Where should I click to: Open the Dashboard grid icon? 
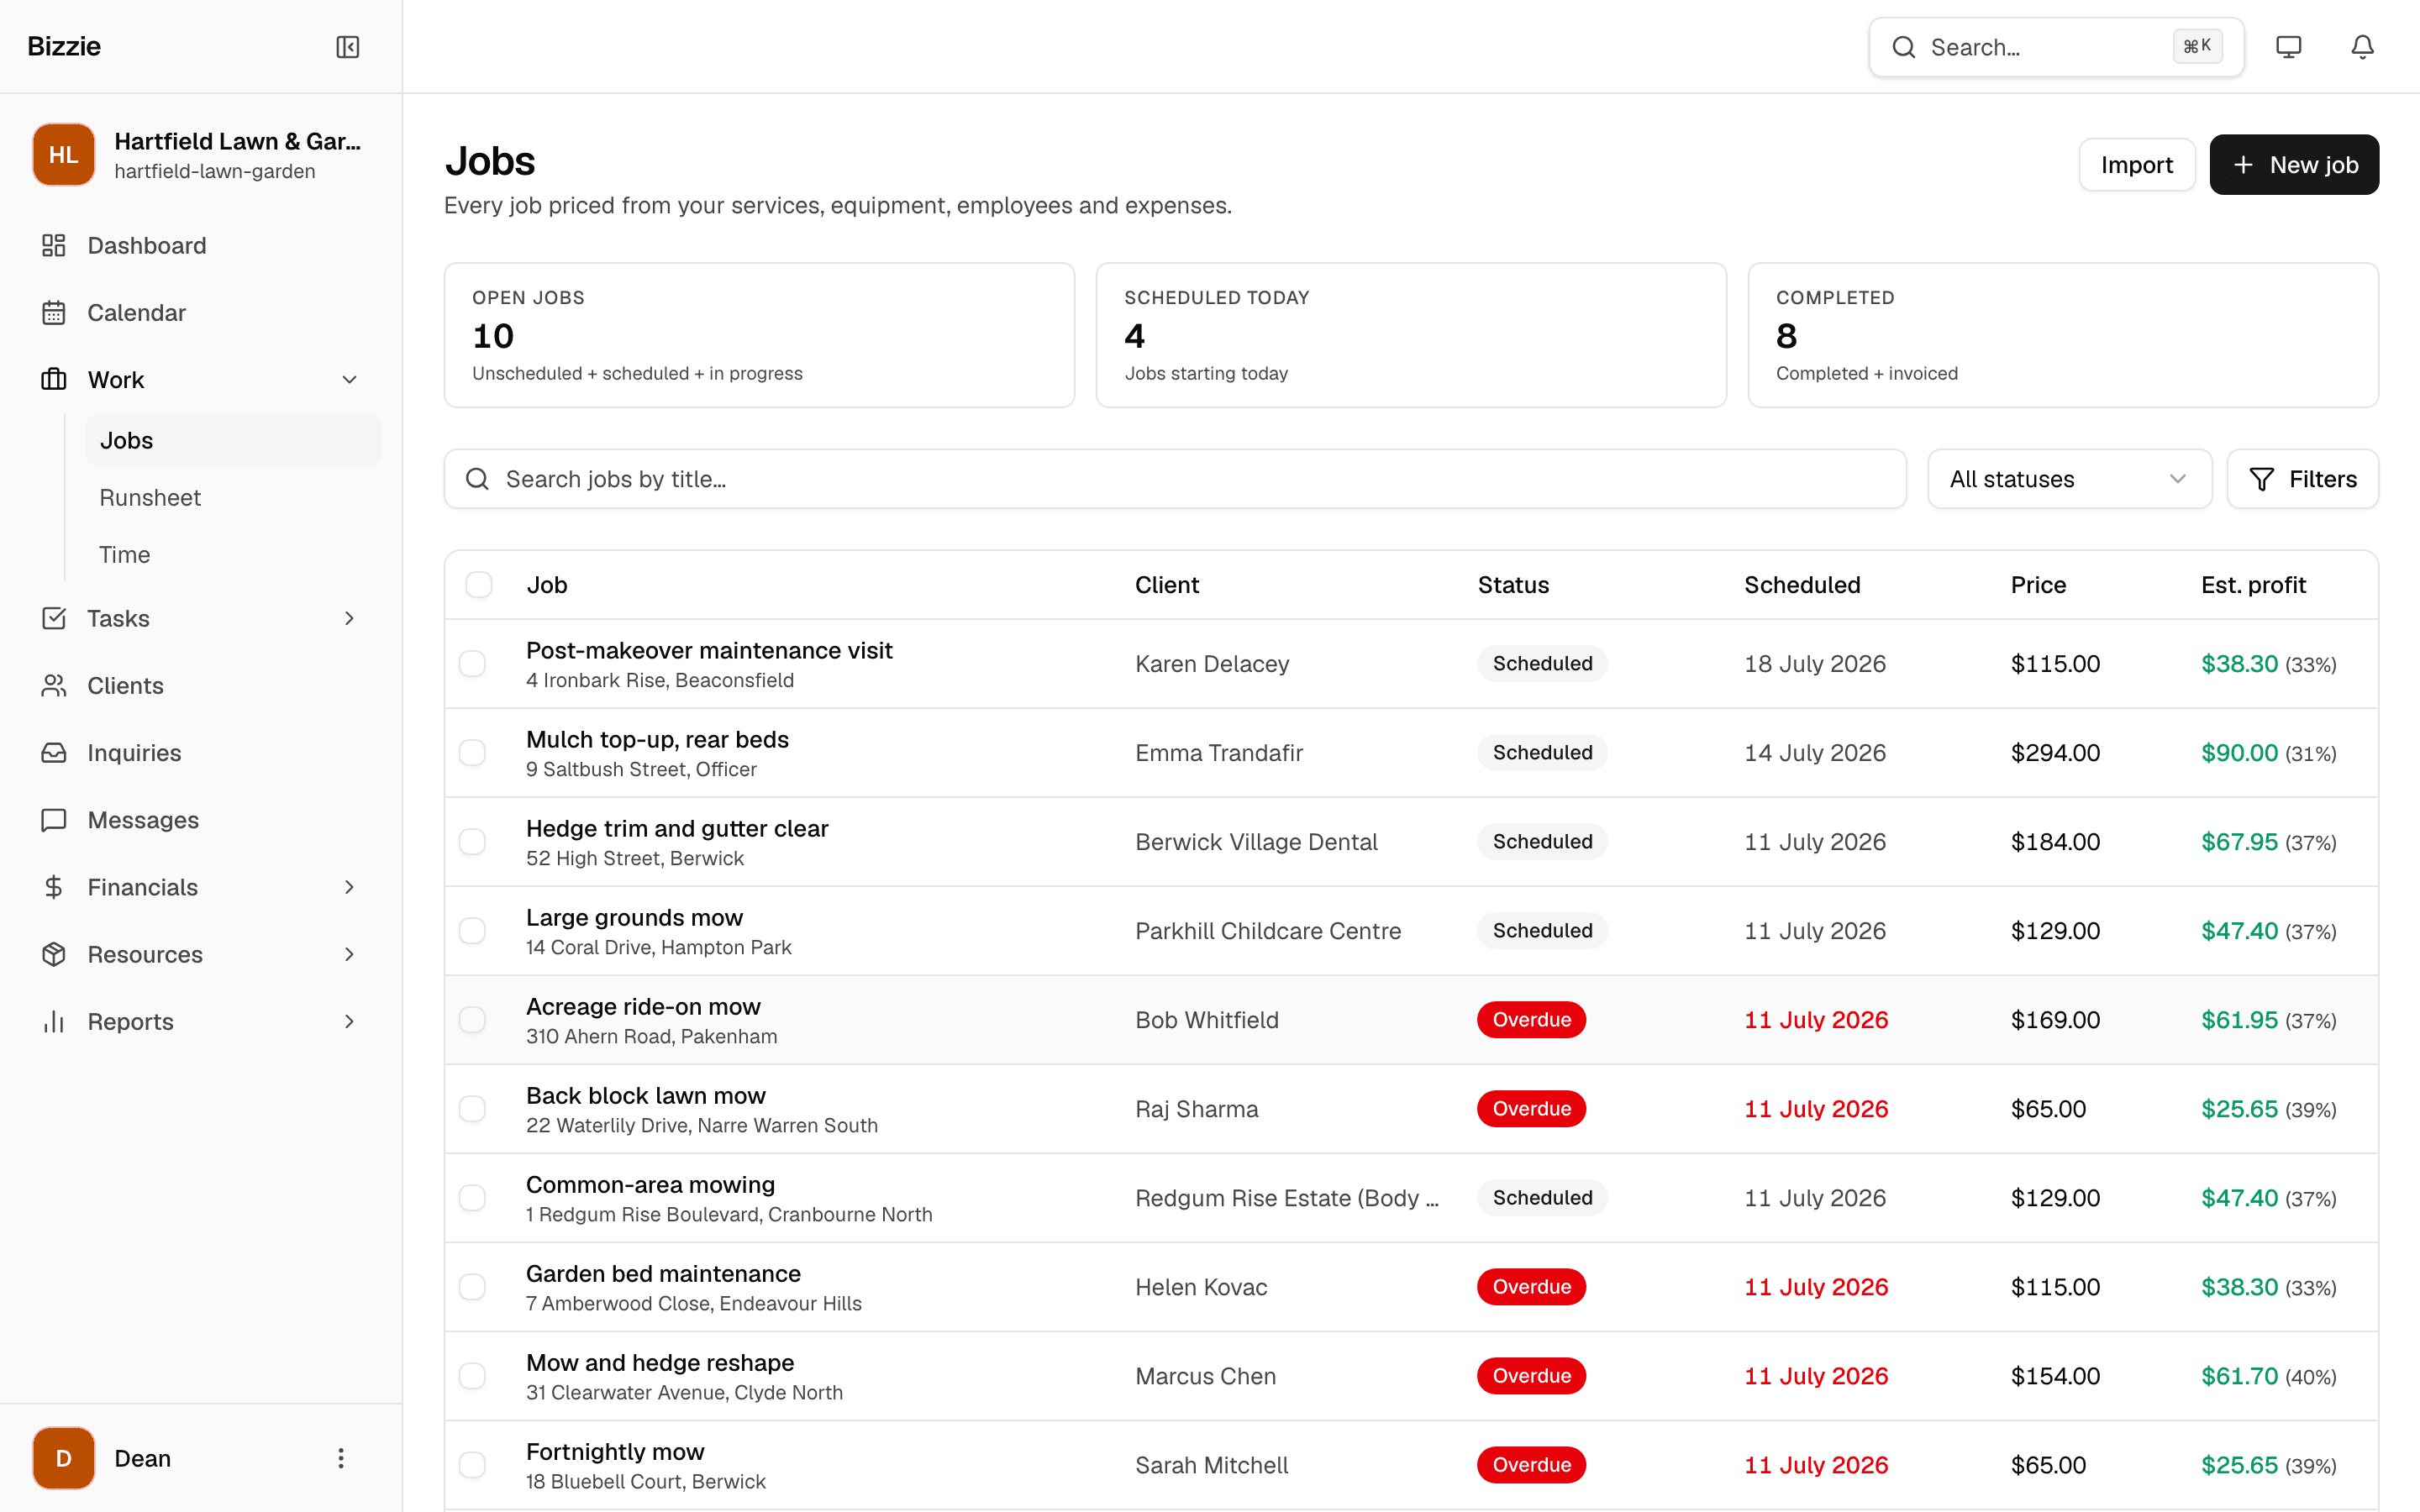(x=54, y=245)
